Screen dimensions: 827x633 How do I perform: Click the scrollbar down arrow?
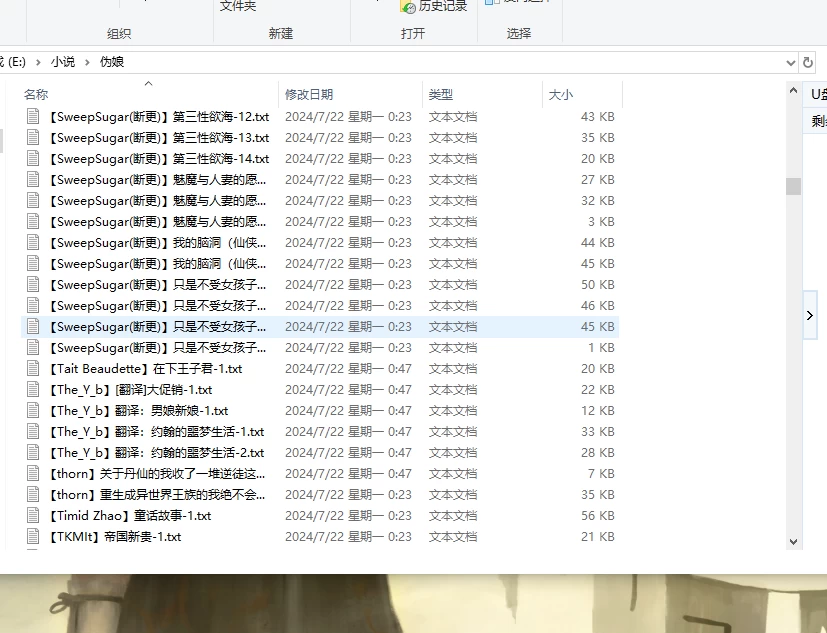[793, 542]
